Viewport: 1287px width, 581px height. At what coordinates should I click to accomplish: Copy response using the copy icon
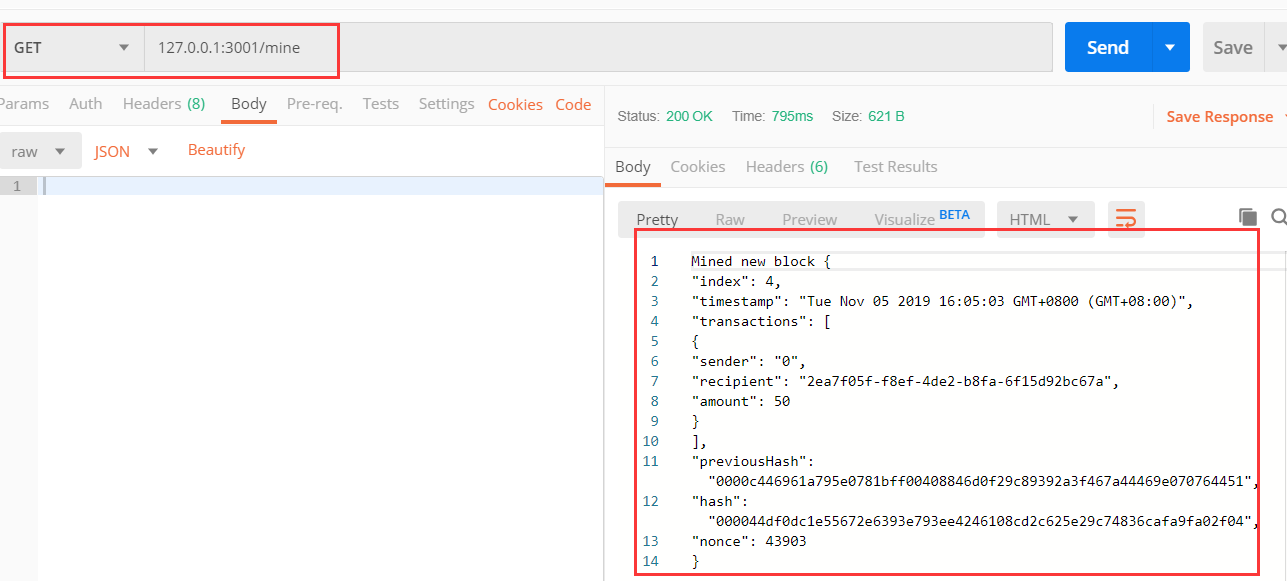point(1247,217)
